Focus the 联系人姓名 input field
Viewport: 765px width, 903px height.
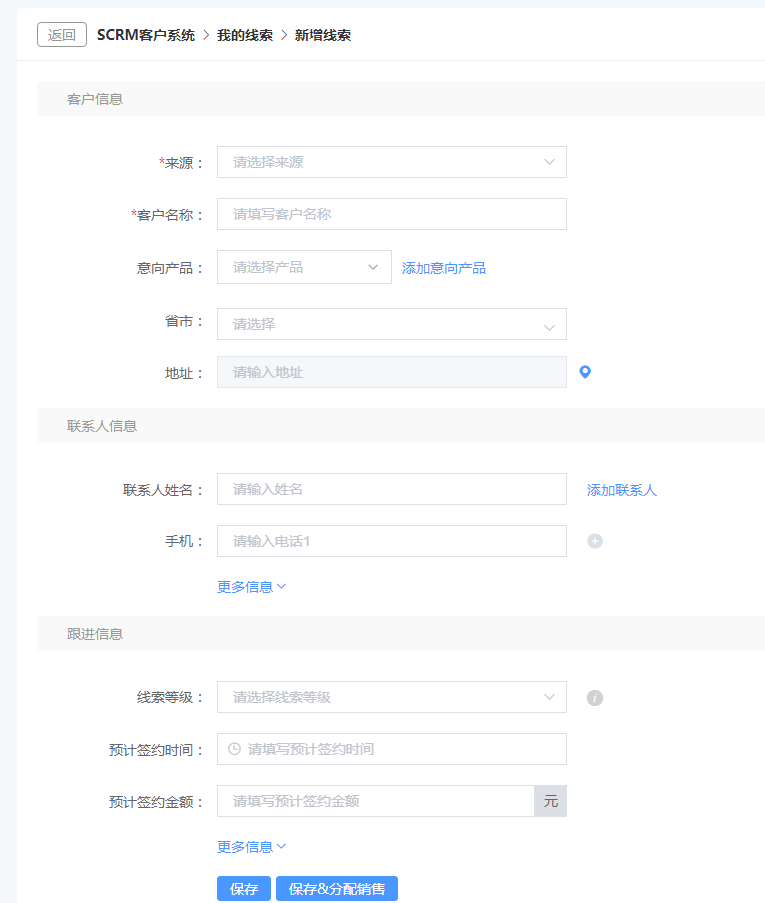[392, 489]
